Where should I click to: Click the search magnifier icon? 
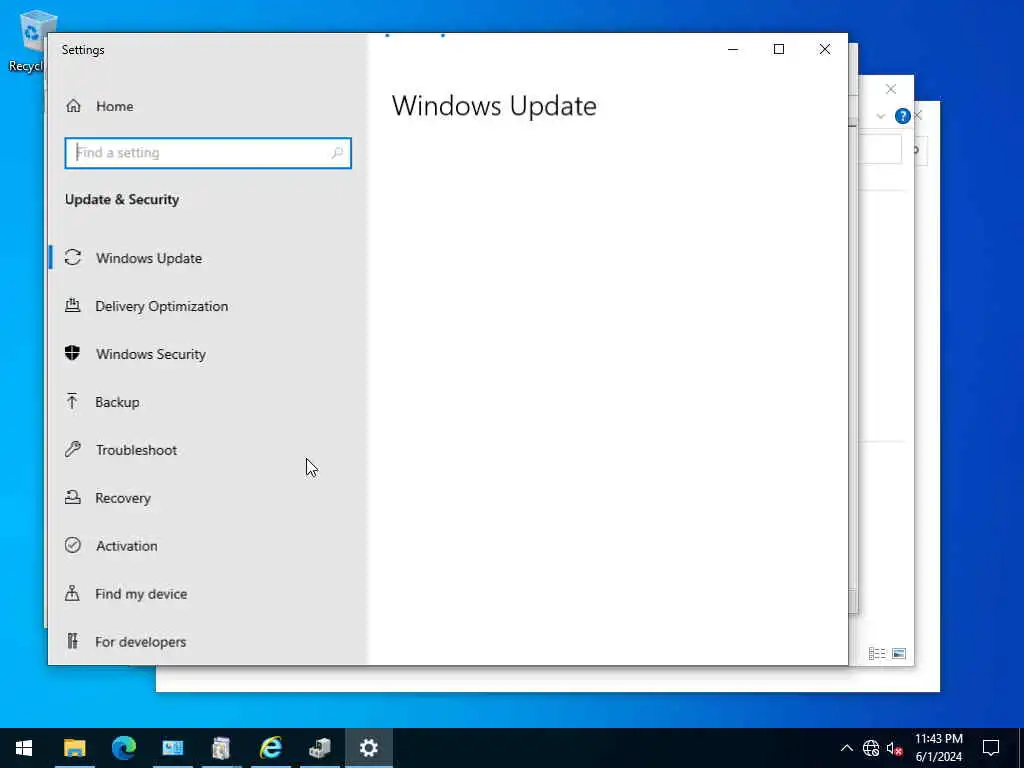click(337, 153)
